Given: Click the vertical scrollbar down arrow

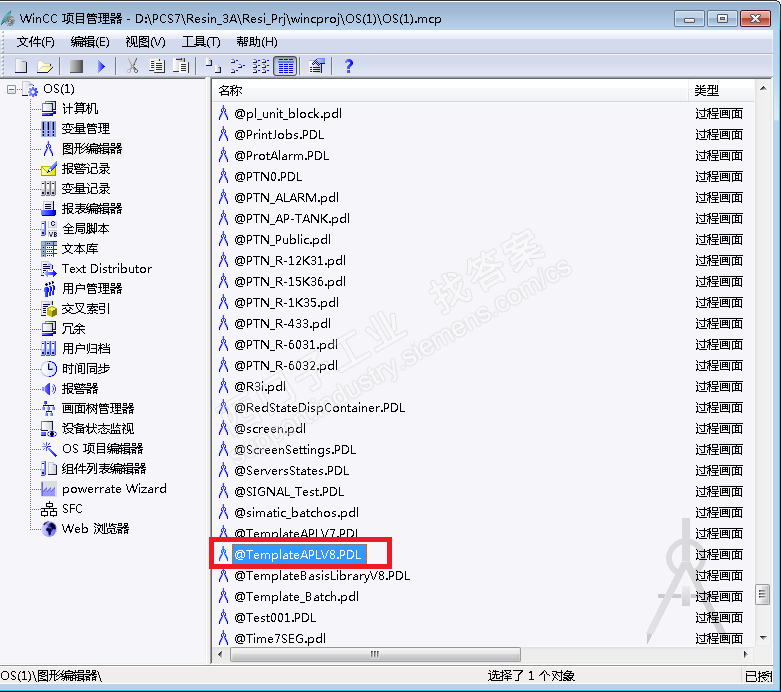Looking at the screenshot, I should (763, 638).
